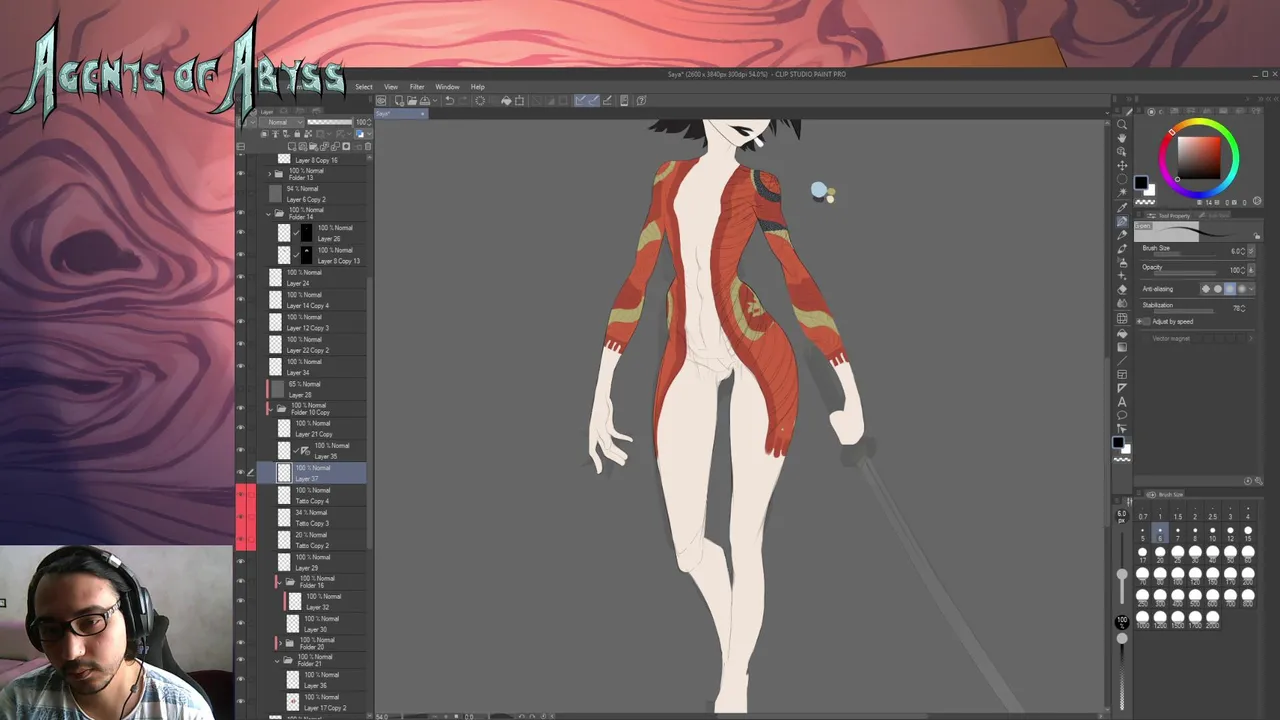Toggle visibility of Layer 34

(240, 367)
